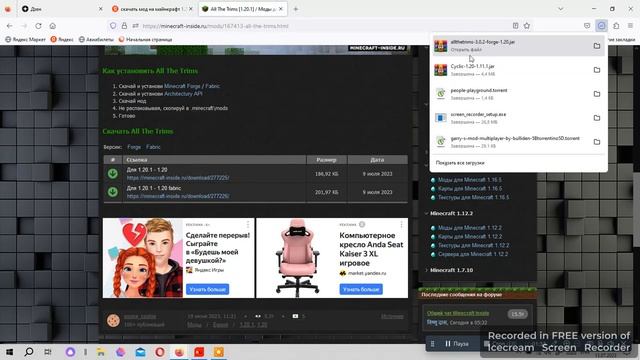
Task: Open download link ending 277225
Action: [178, 178]
